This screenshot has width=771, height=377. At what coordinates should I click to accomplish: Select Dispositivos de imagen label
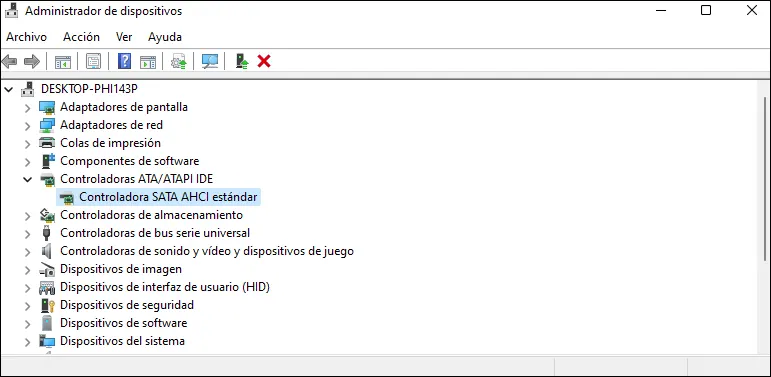[x=121, y=269]
